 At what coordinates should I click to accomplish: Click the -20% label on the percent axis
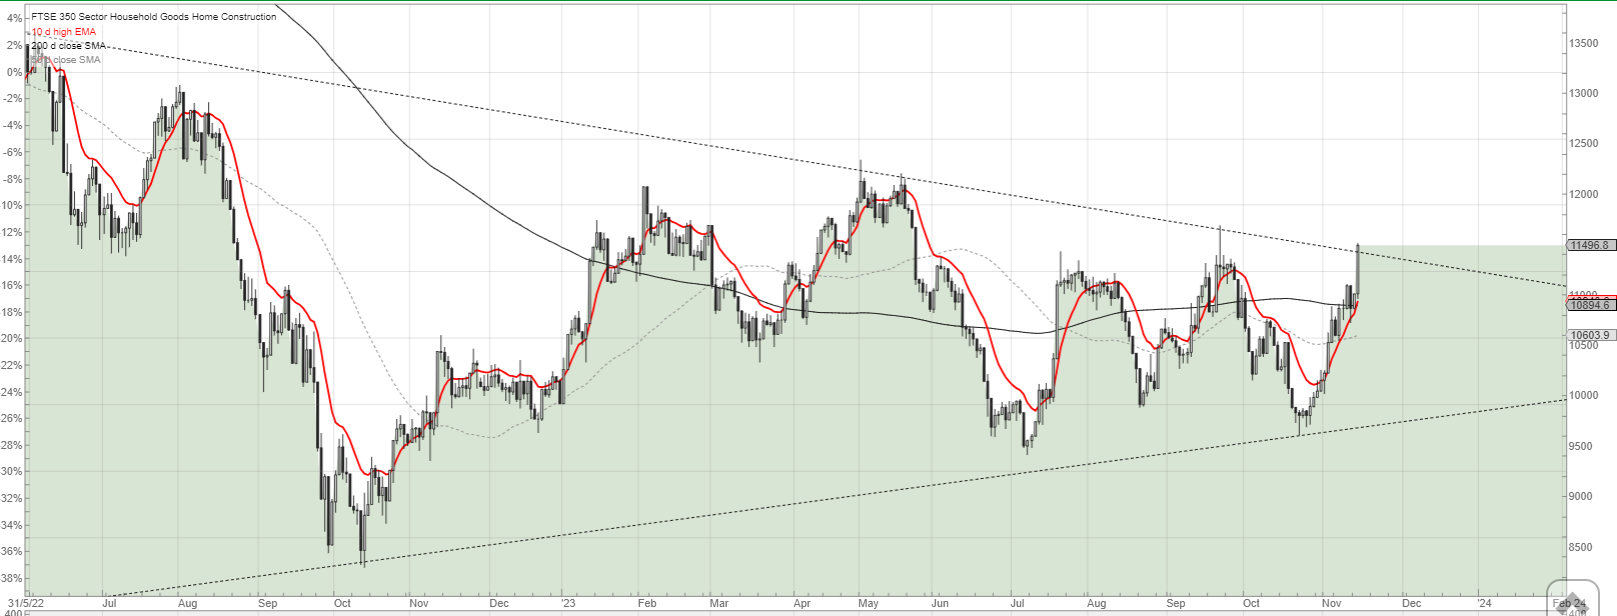tap(11, 338)
